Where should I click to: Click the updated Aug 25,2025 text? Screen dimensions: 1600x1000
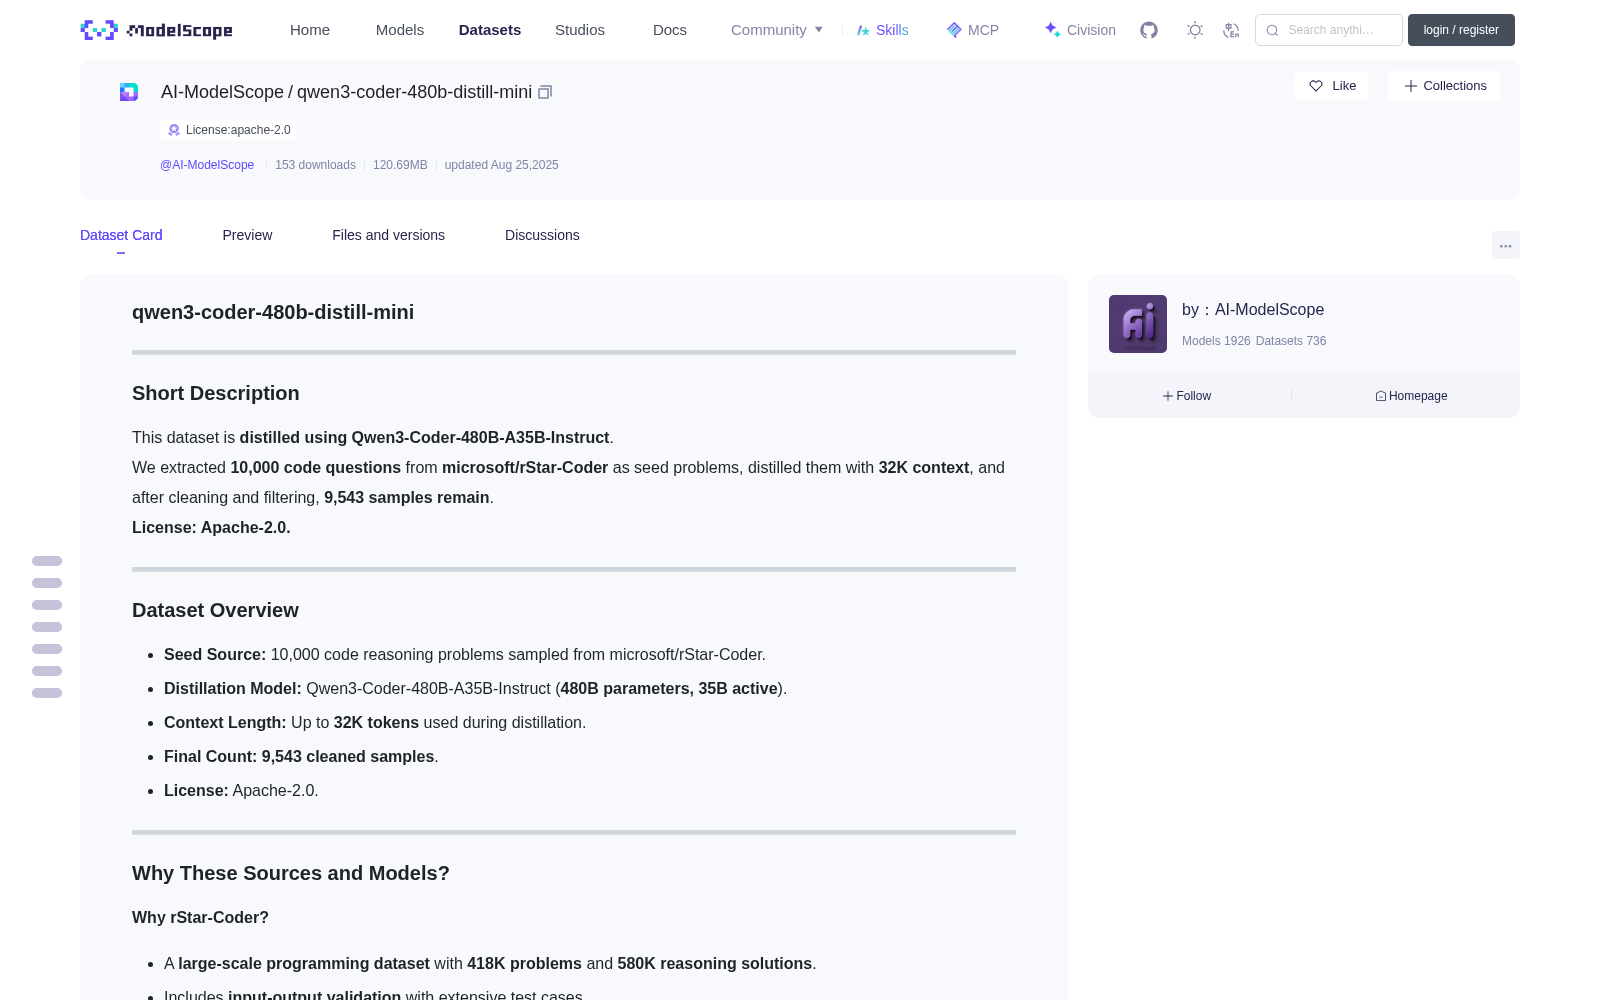pos(501,165)
